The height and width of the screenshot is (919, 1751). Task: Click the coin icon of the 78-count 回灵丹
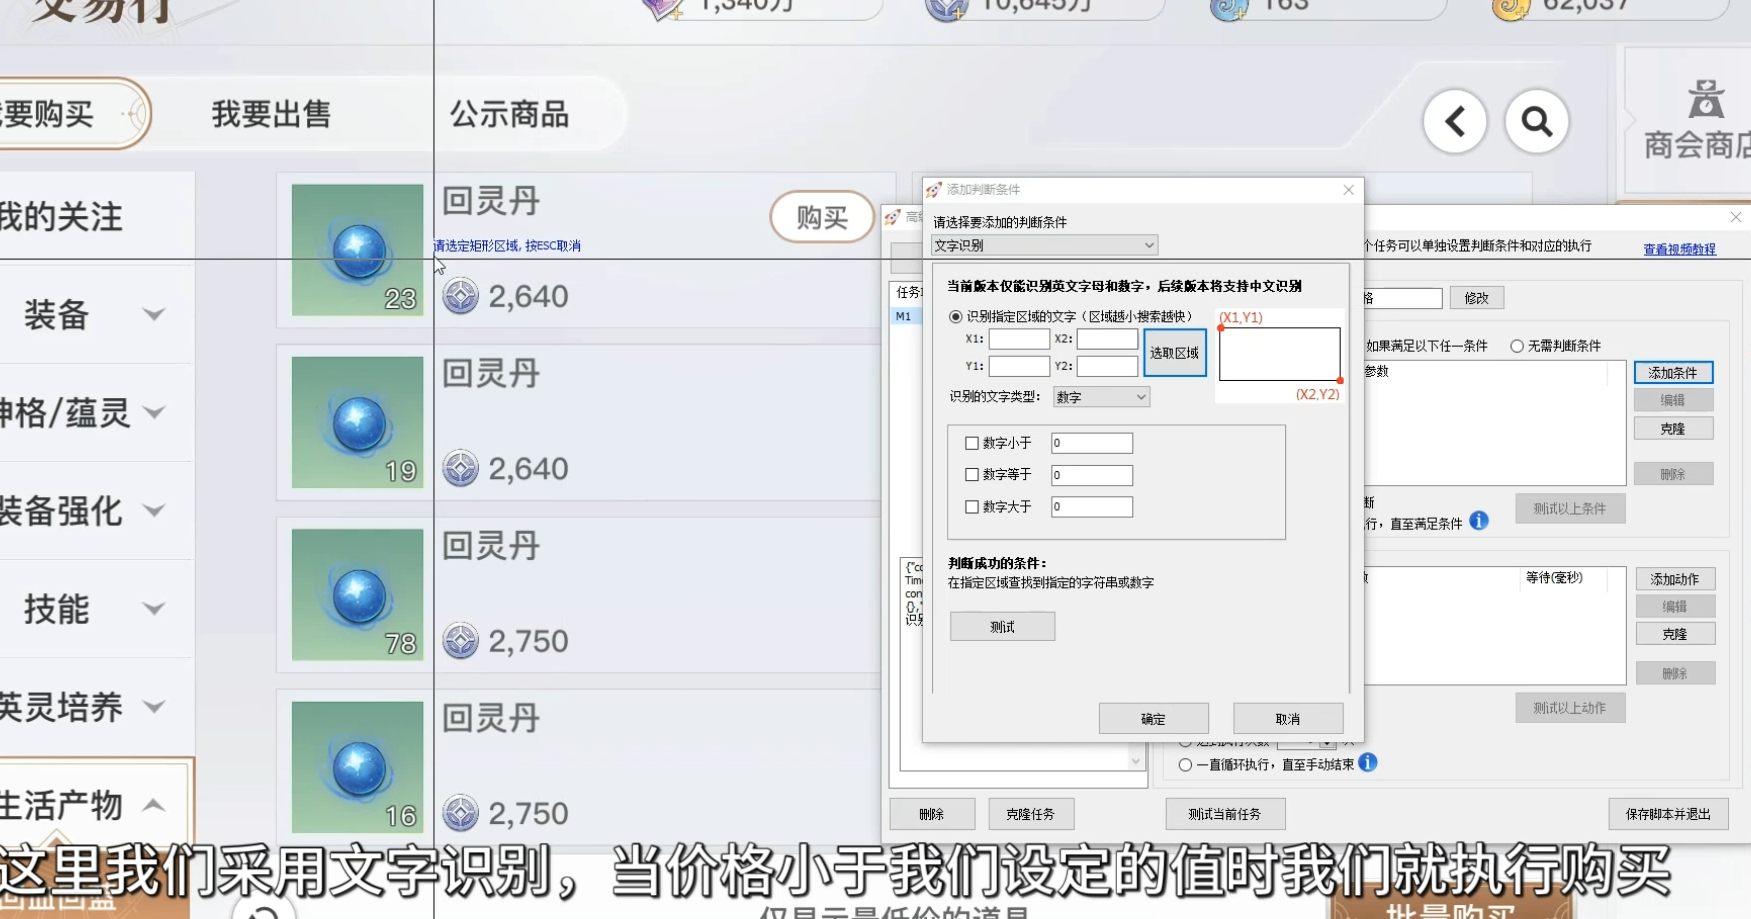(461, 640)
